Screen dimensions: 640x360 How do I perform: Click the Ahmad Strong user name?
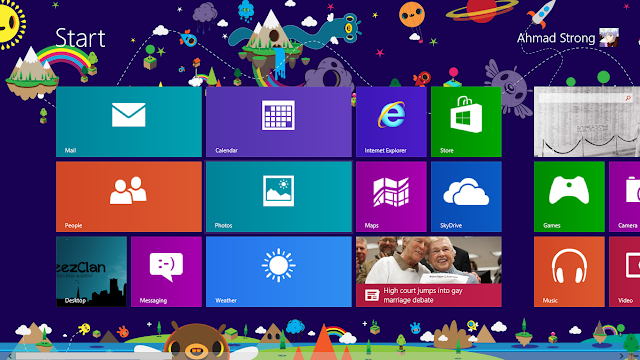(556, 38)
